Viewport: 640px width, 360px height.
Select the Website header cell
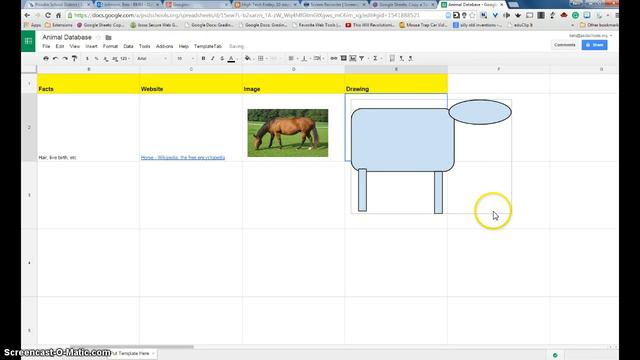(191, 84)
